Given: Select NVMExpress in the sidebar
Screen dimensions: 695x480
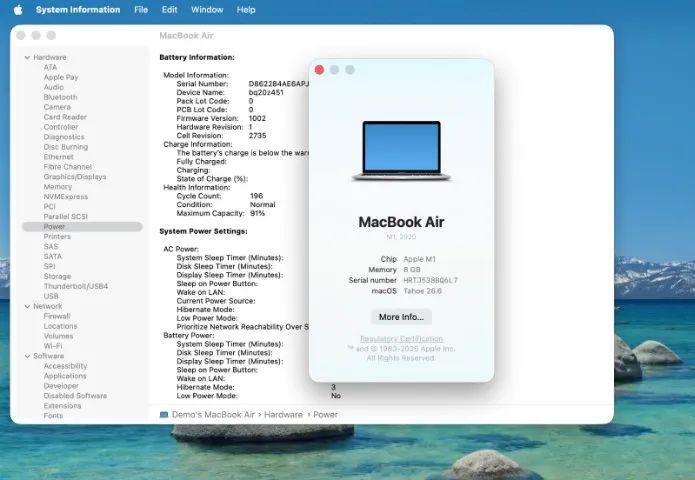Looking at the screenshot, I should coord(66,197).
